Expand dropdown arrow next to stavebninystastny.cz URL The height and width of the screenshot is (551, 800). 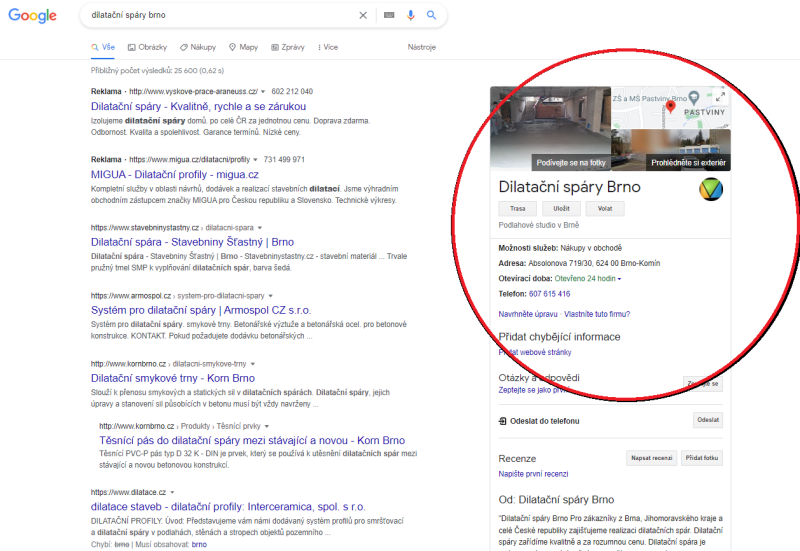260,228
